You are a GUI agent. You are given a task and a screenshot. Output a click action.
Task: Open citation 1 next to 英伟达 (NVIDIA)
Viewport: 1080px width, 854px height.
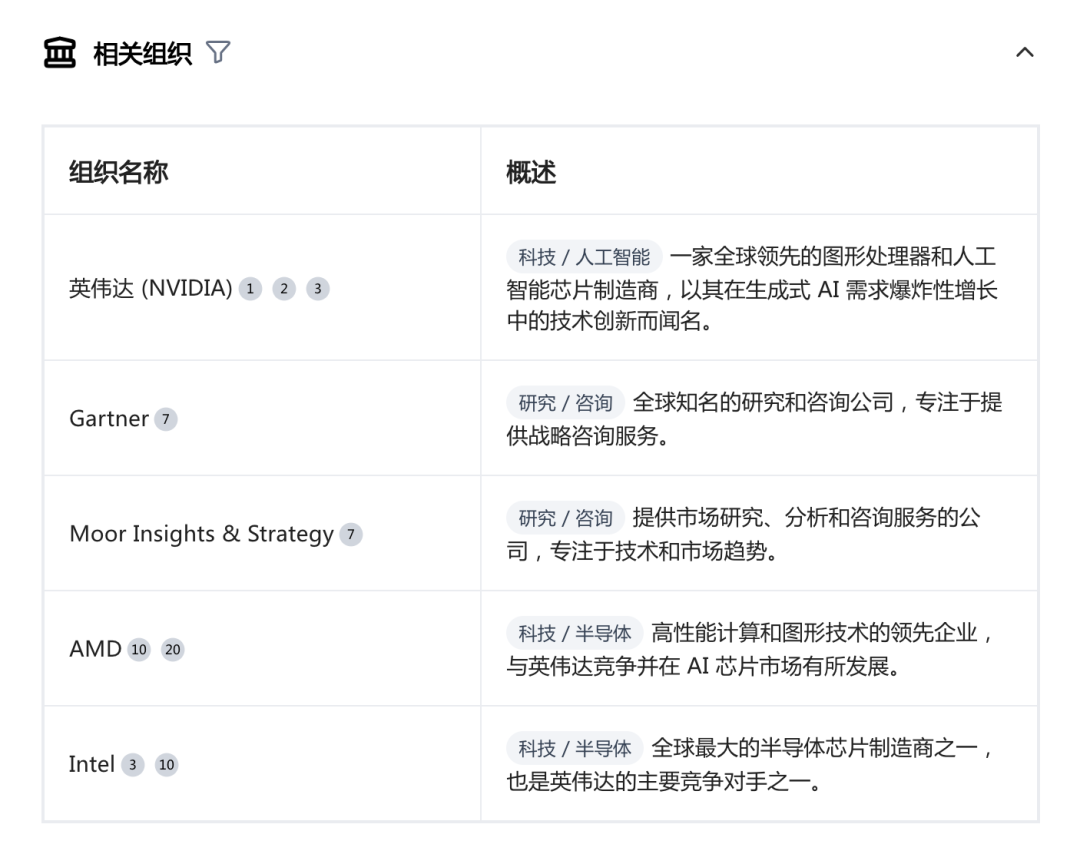click(x=250, y=289)
